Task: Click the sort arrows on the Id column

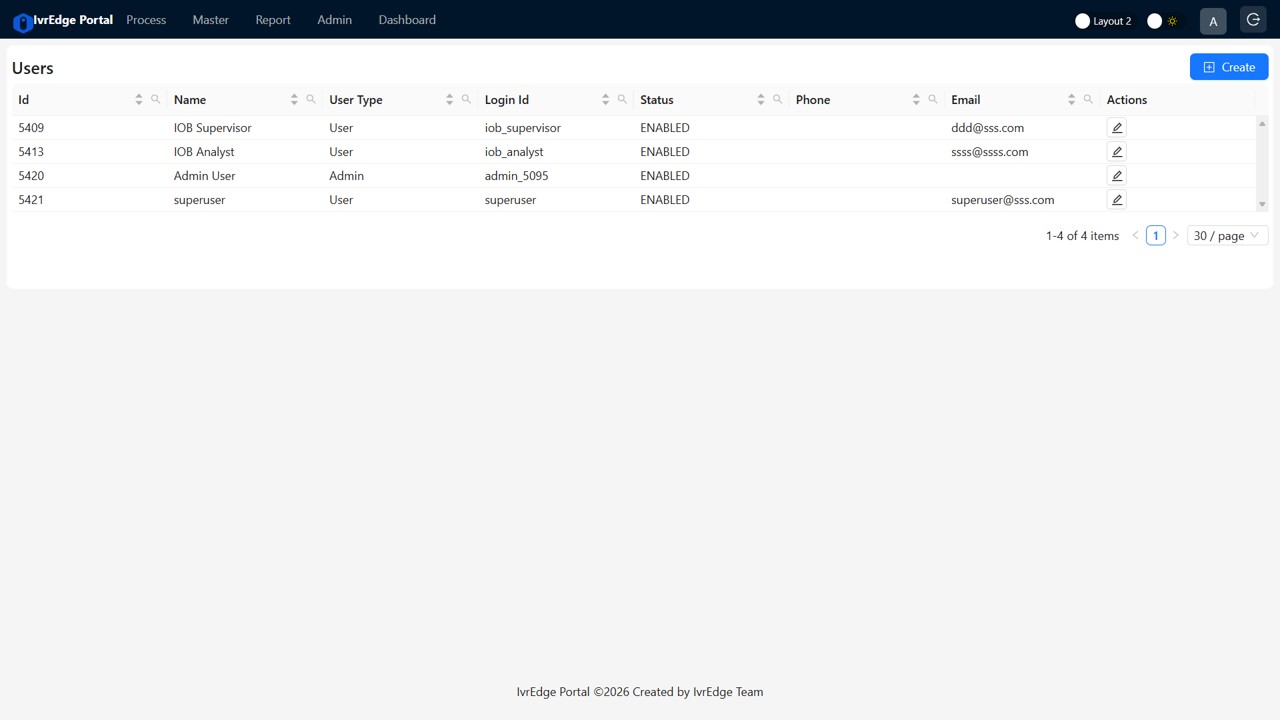Action: pos(139,99)
